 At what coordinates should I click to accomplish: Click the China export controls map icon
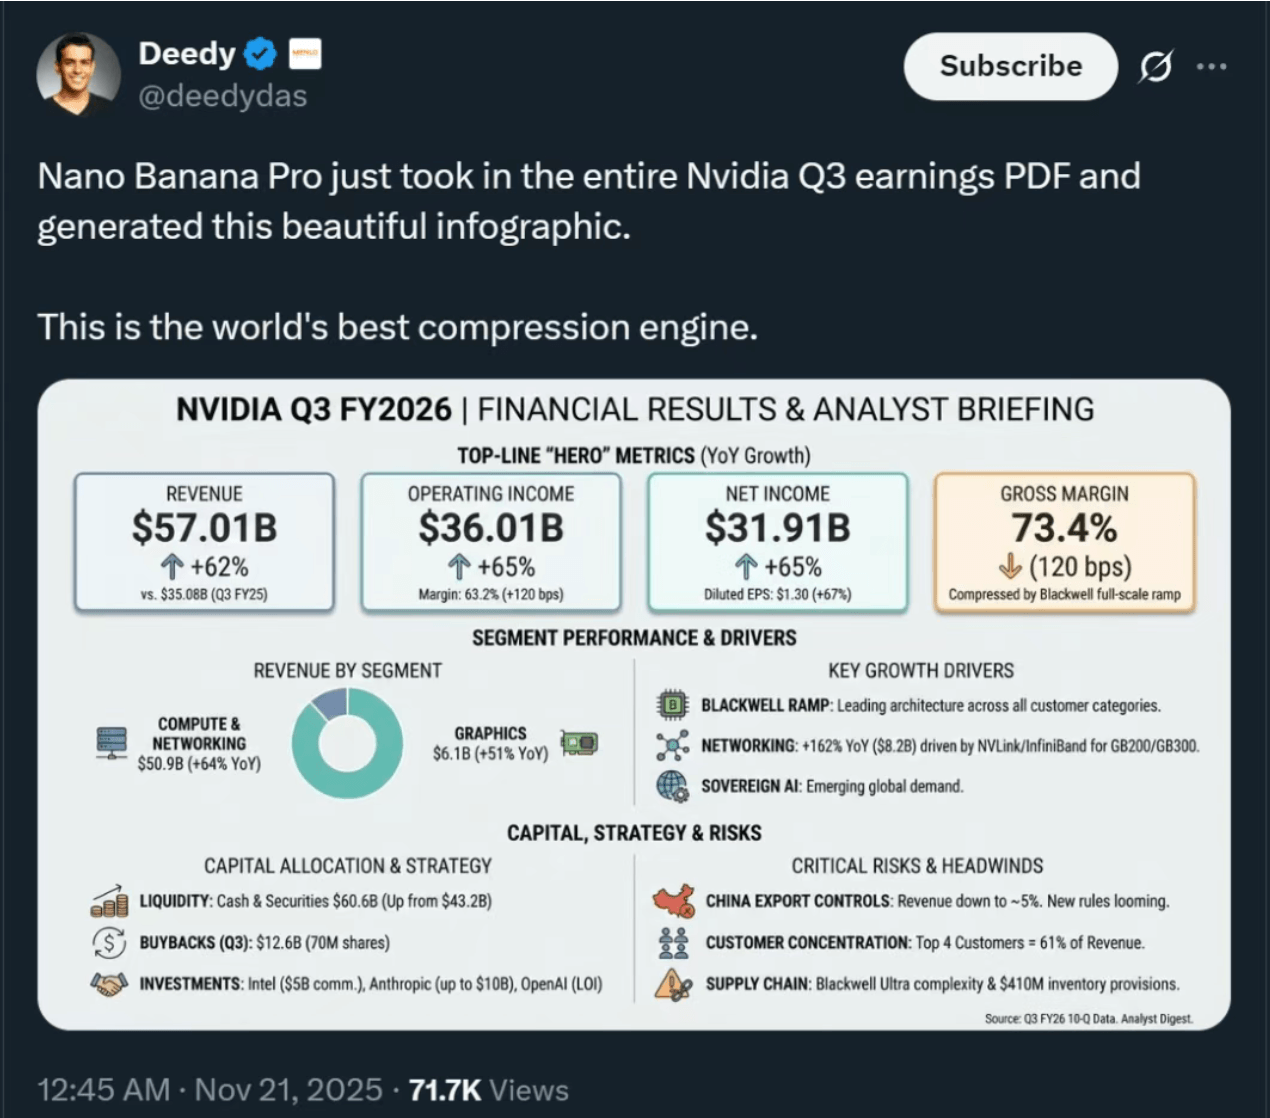(x=674, y=900)
